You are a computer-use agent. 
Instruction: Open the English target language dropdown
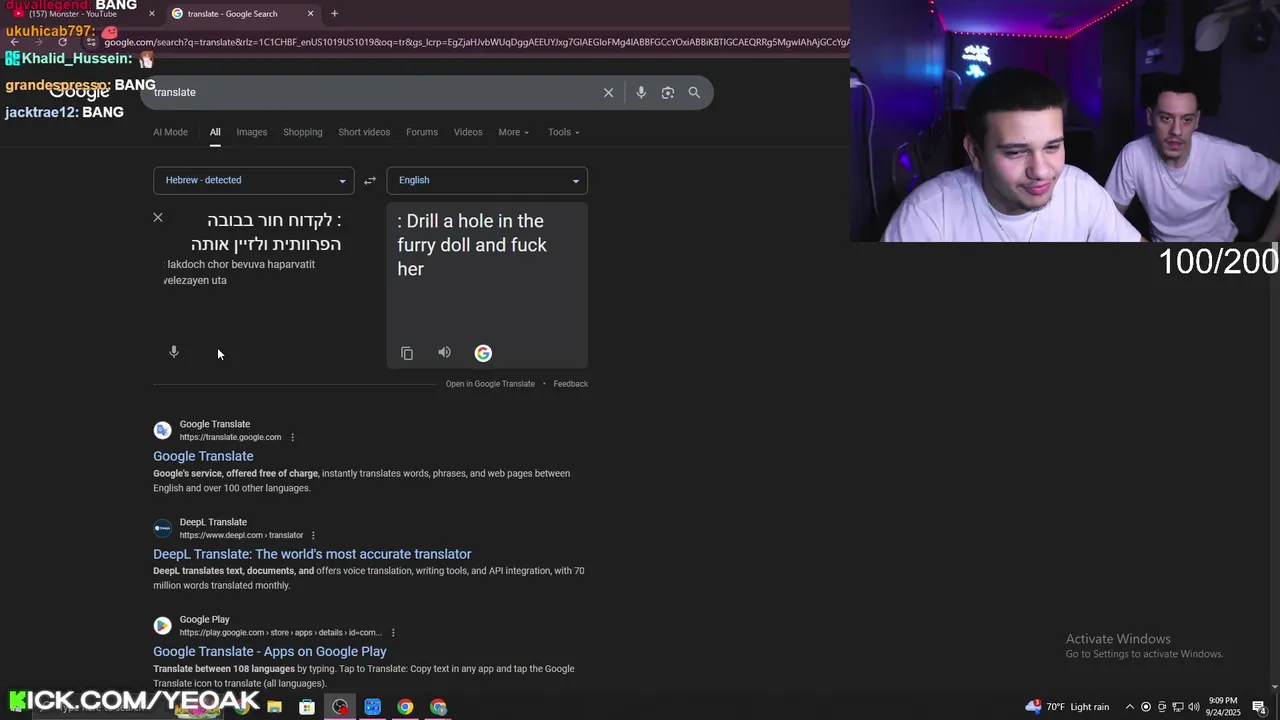point(487,180)
